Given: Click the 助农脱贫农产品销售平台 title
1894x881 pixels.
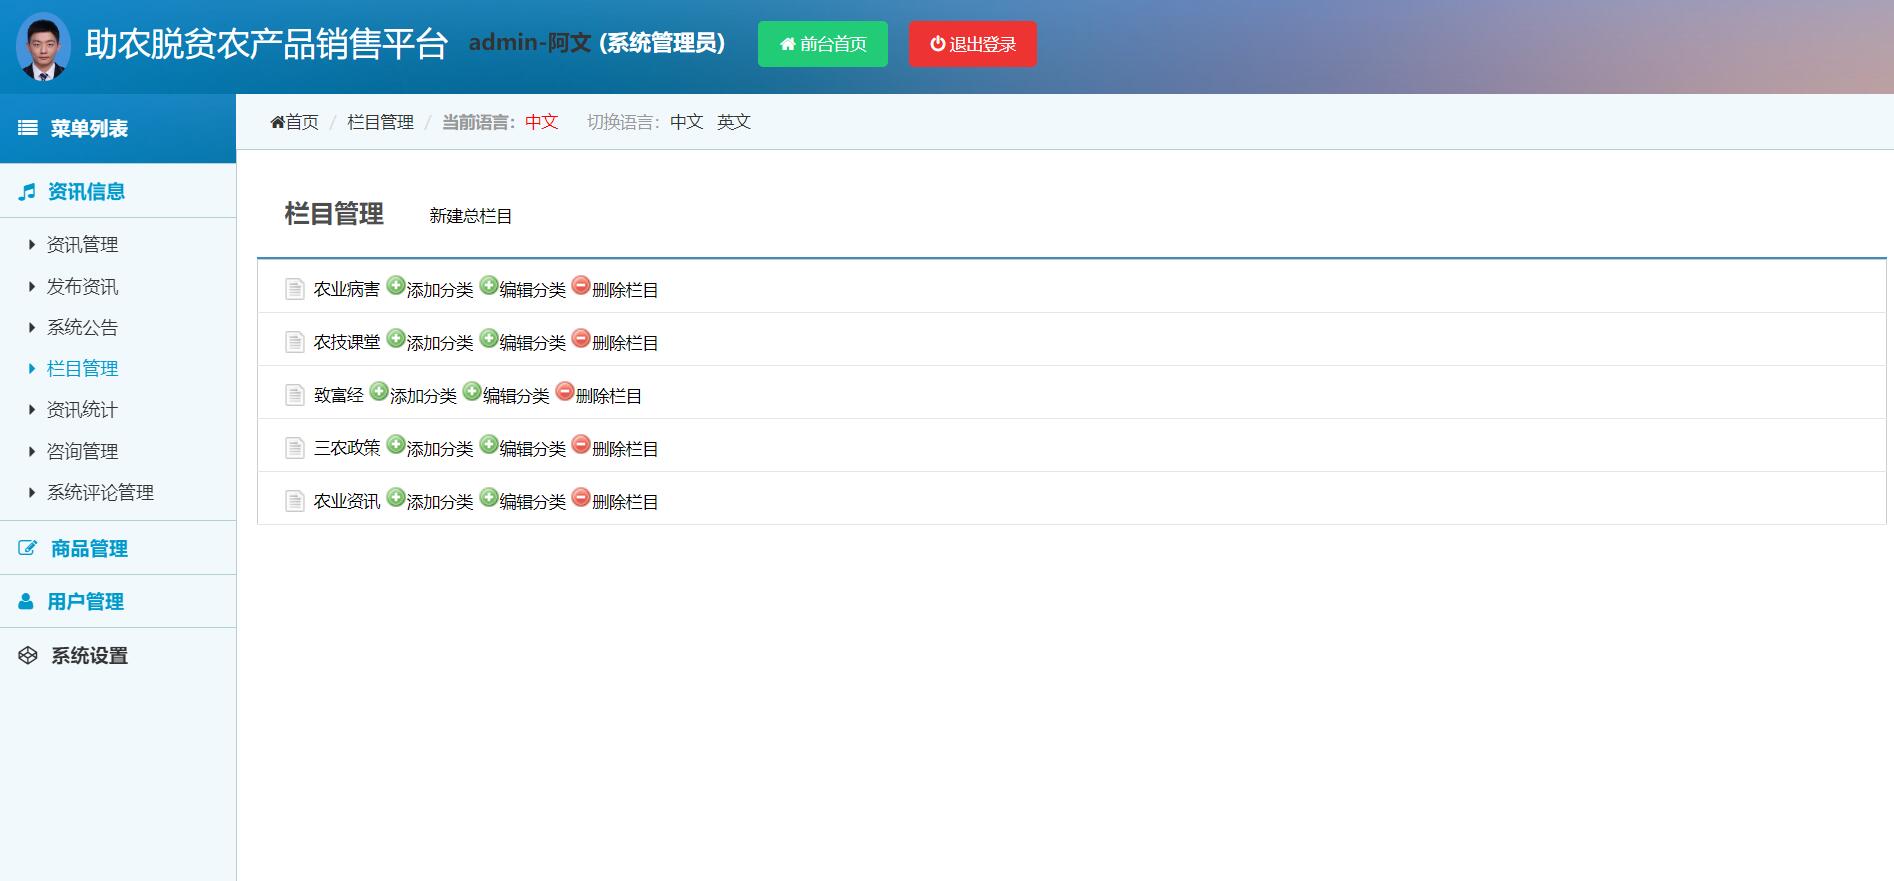Looking at the screenshot, I should click(266, 44).
